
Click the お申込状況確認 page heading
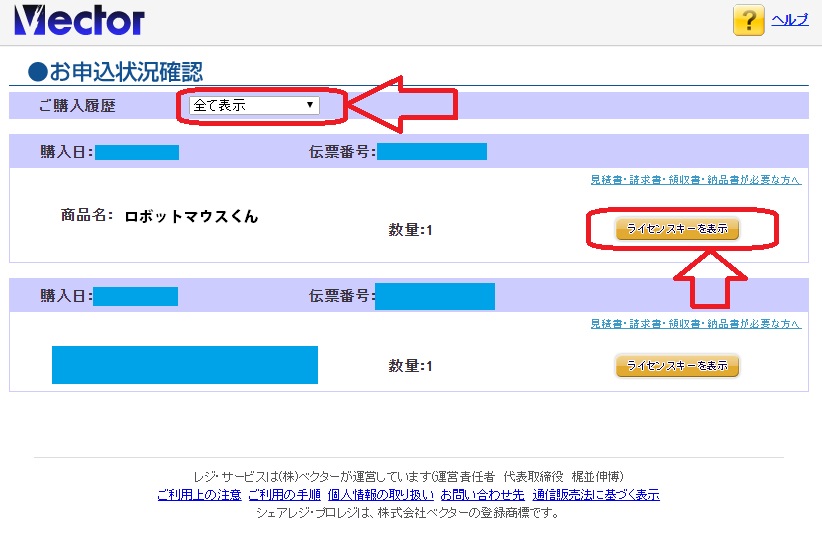click(115, 72)
